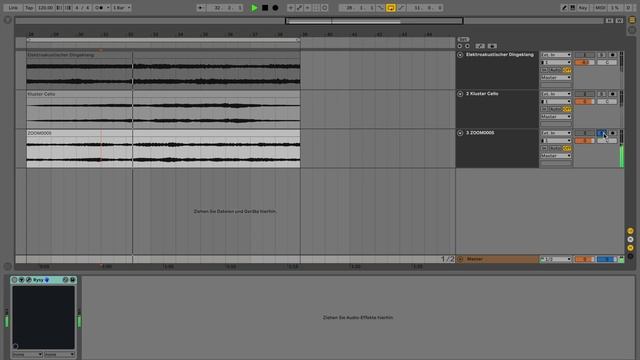Toggle Track Delay section show button
The width and height of the screenshot is (640, 360).
(630, 256)
